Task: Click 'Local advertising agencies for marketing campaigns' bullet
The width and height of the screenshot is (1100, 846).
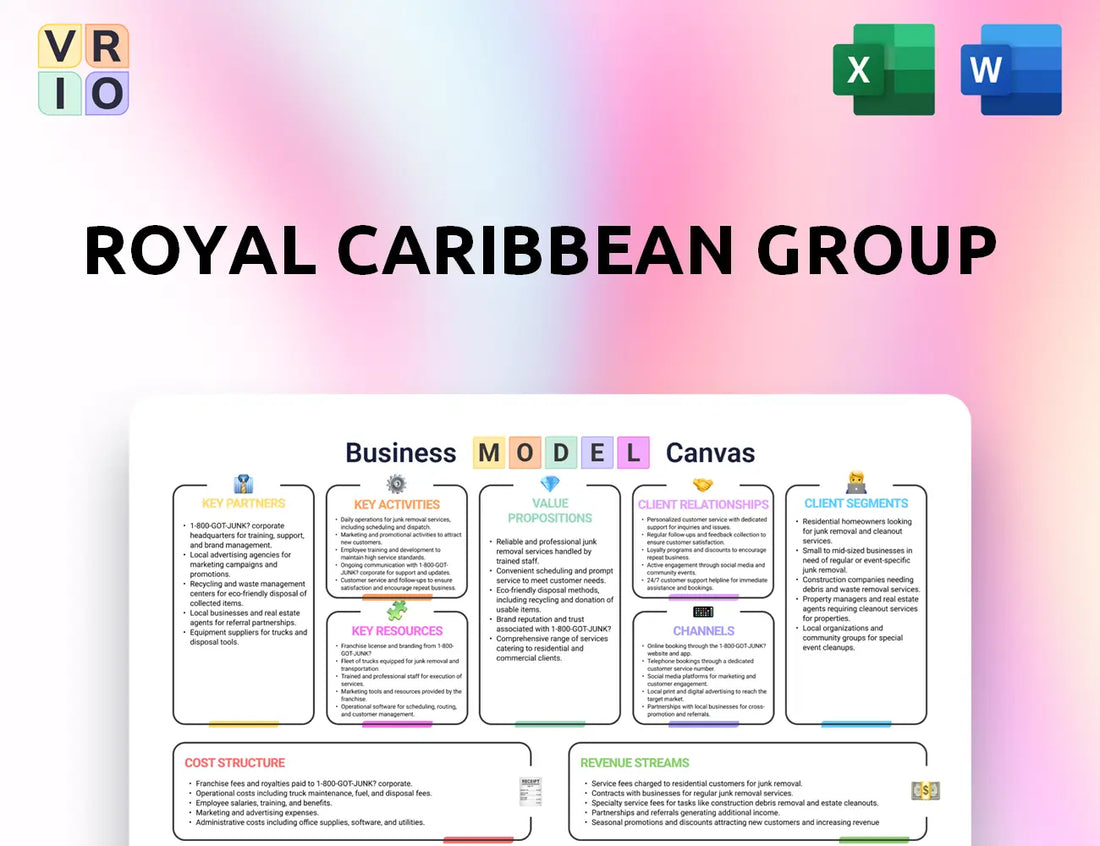Action: (x=240, y=564)
